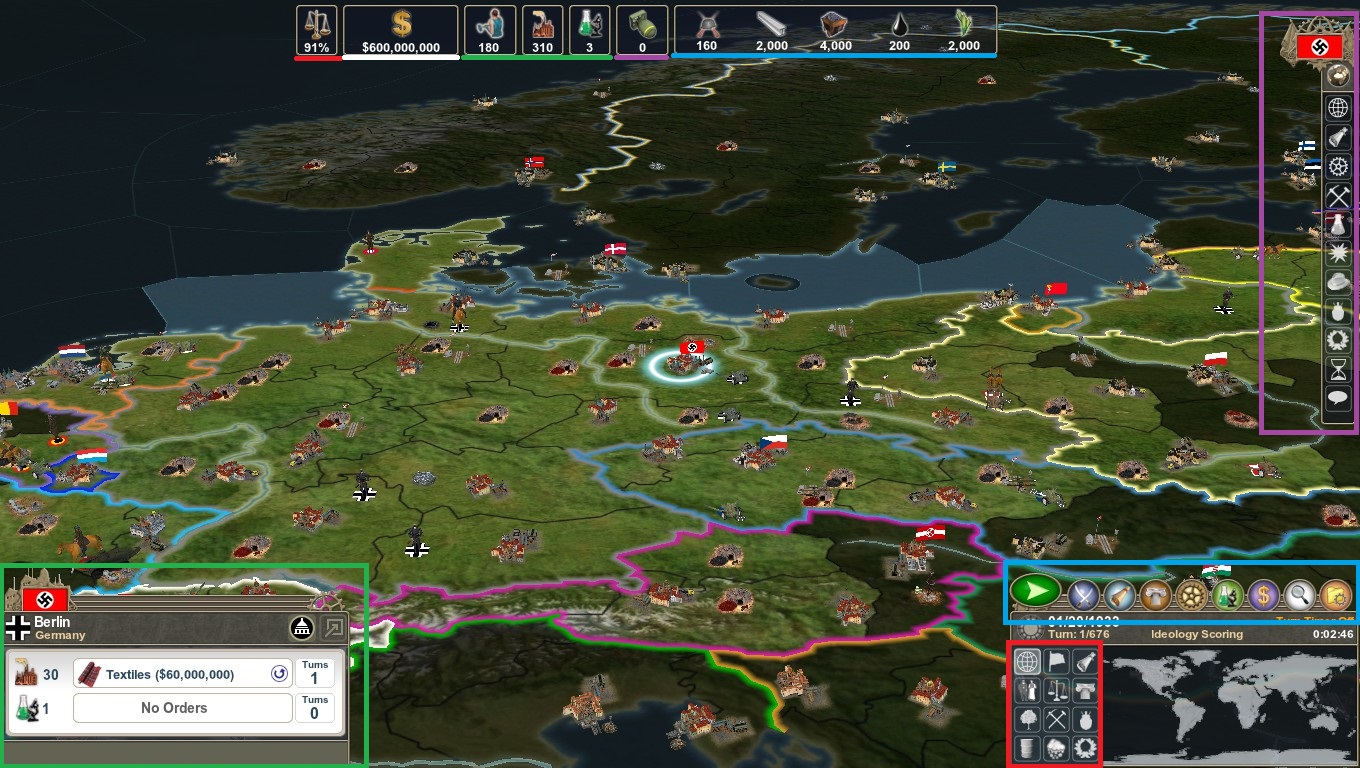
Task: Toggle the repeat icon on Textiles order
Action: coord(278,674)
